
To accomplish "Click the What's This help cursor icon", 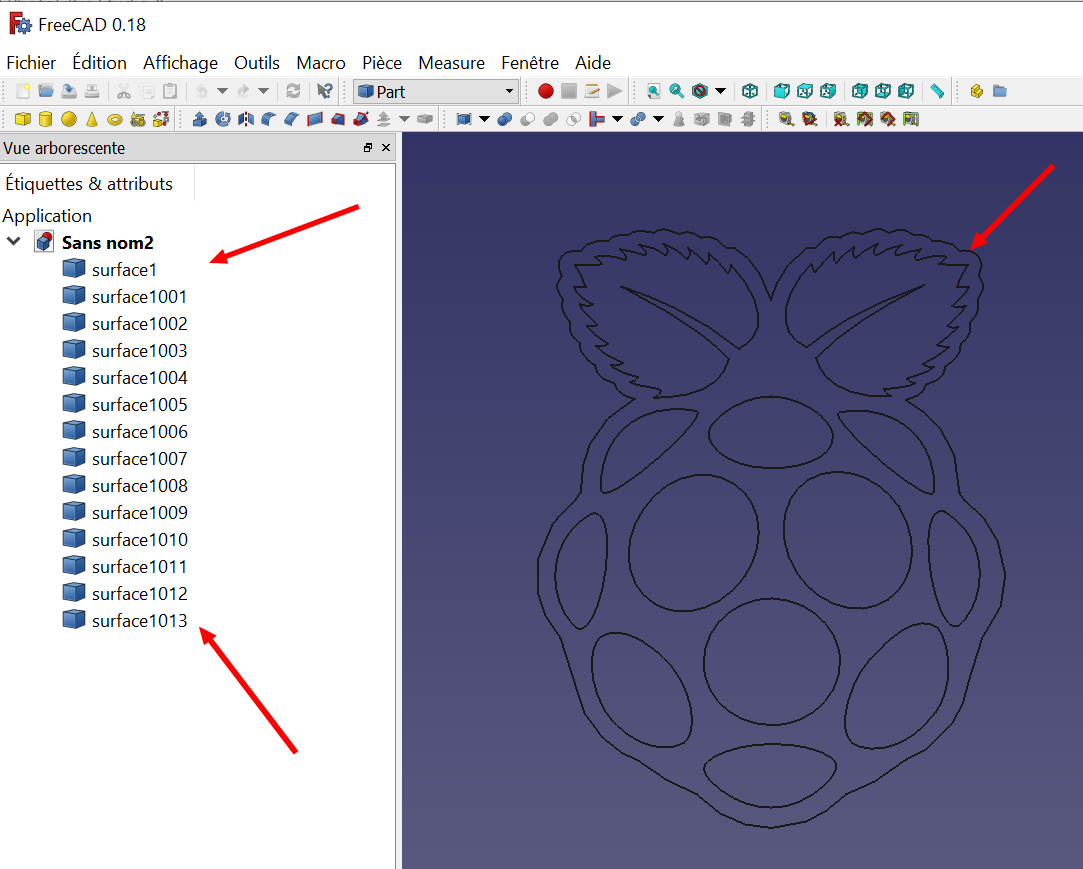I will [x=325, y=91].
